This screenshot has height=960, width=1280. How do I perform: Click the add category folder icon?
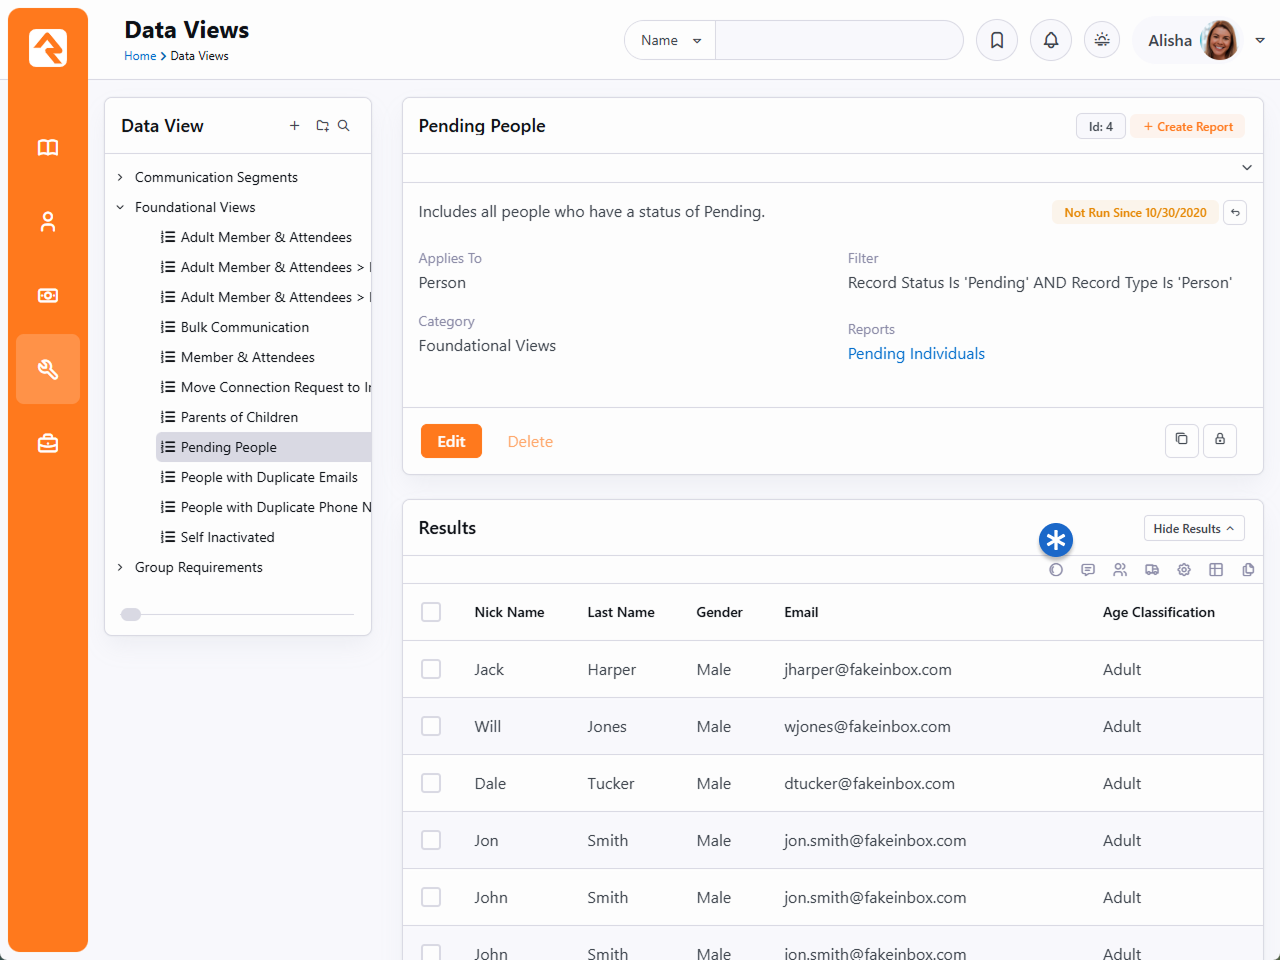(322, 126)
